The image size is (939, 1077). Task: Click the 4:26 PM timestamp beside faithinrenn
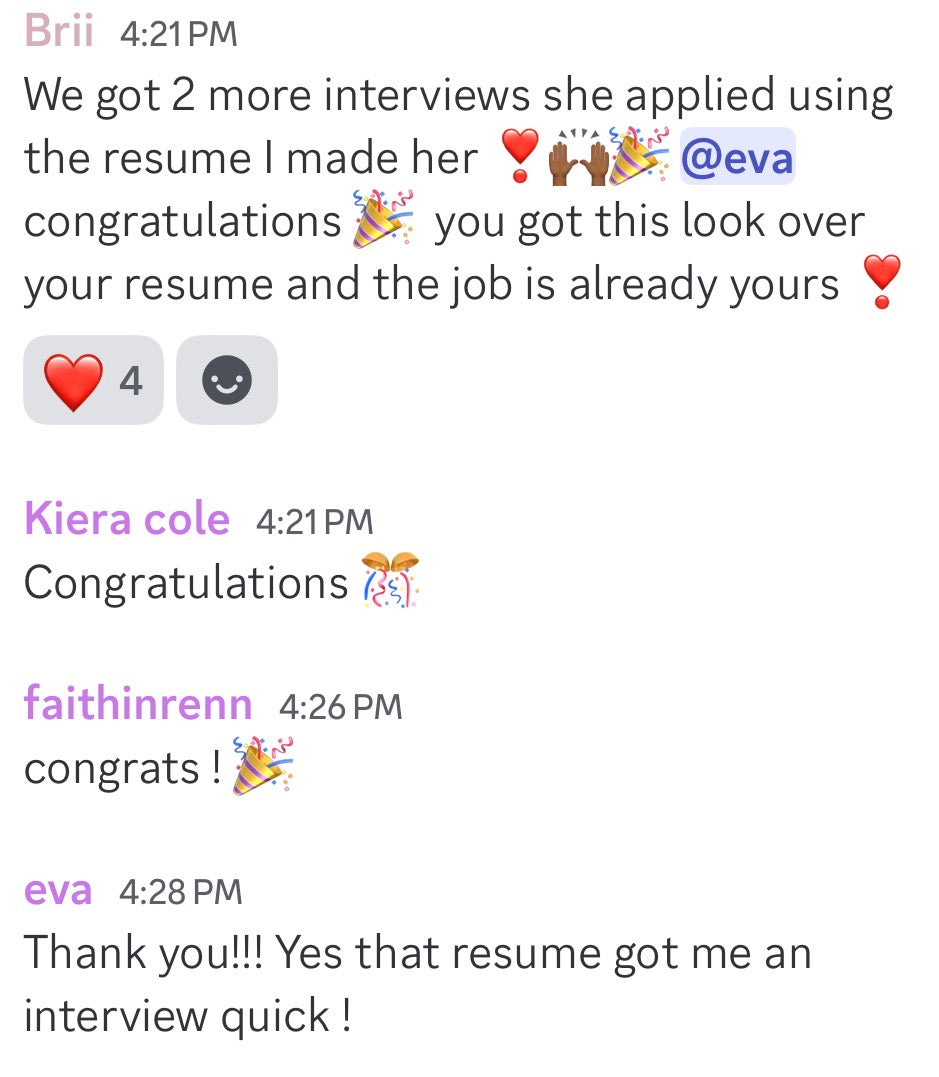click(341, 707)
